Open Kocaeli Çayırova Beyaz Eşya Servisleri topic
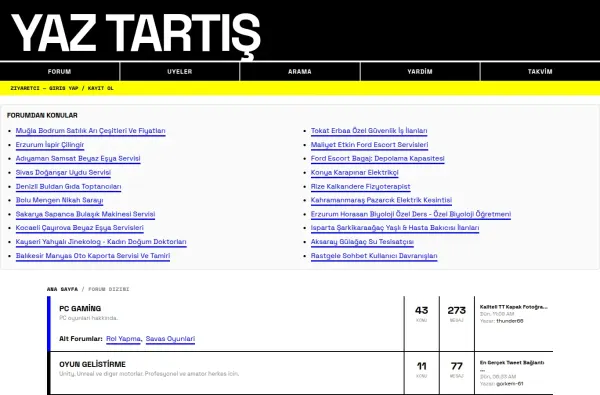This screenshot has height=395, width=600. [x=80, y=228]
